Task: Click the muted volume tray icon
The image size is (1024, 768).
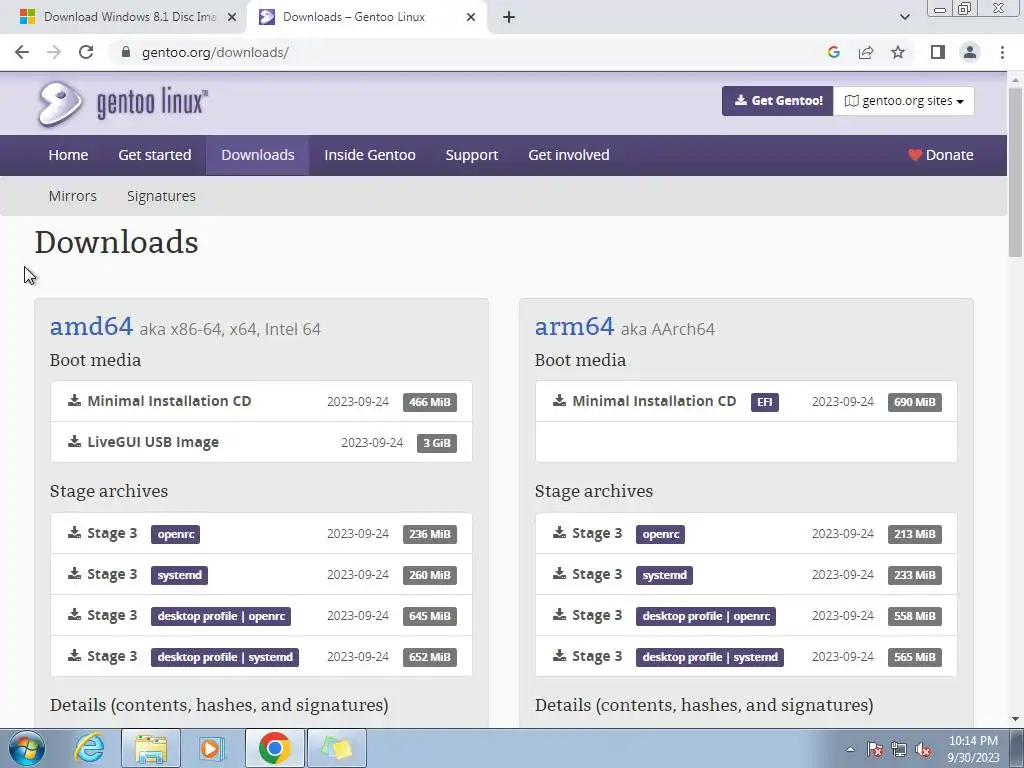Action: [x=923, y=749]
